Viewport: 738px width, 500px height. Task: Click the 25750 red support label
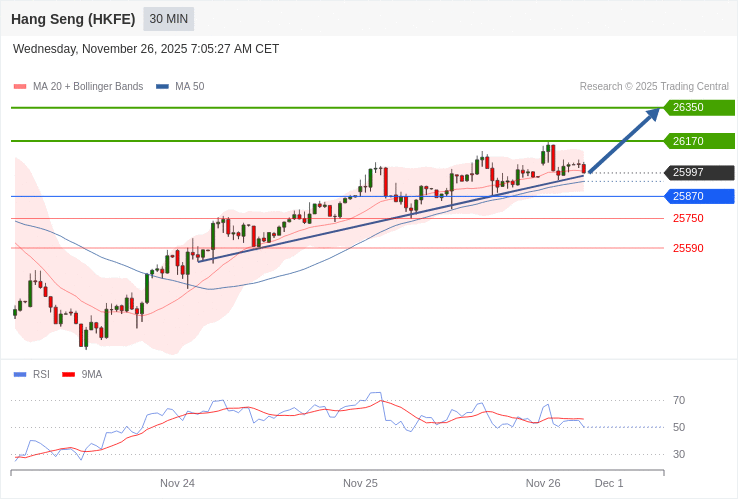point(688,218)
